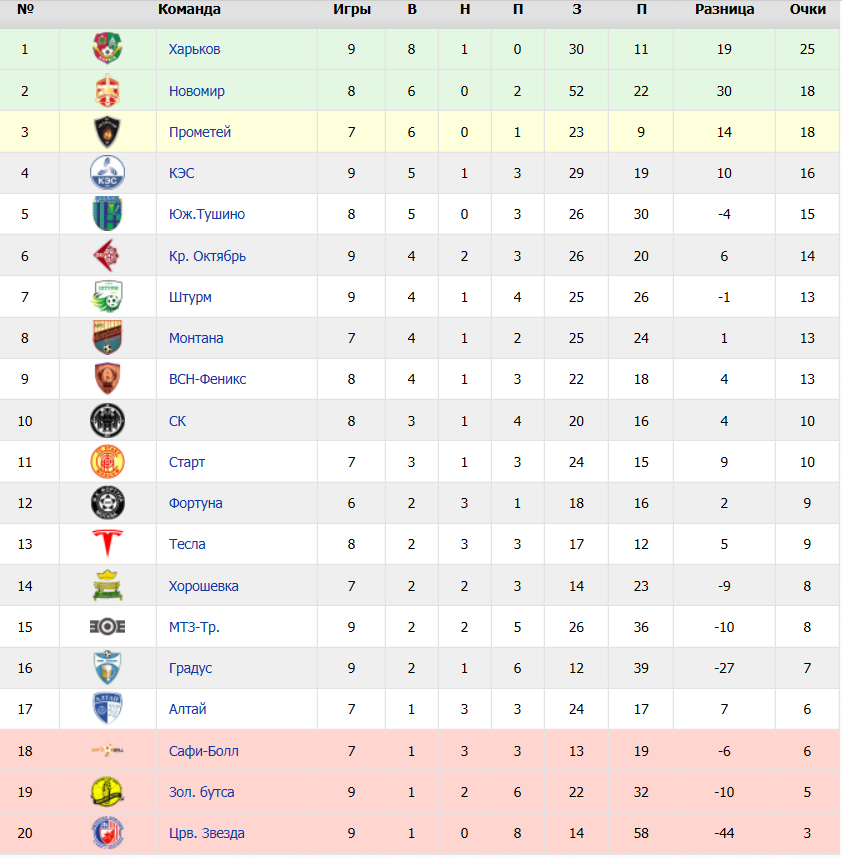Click the Харьков team logo
The height and width of the screenshot is (858, 842).
tap(107, 49)
